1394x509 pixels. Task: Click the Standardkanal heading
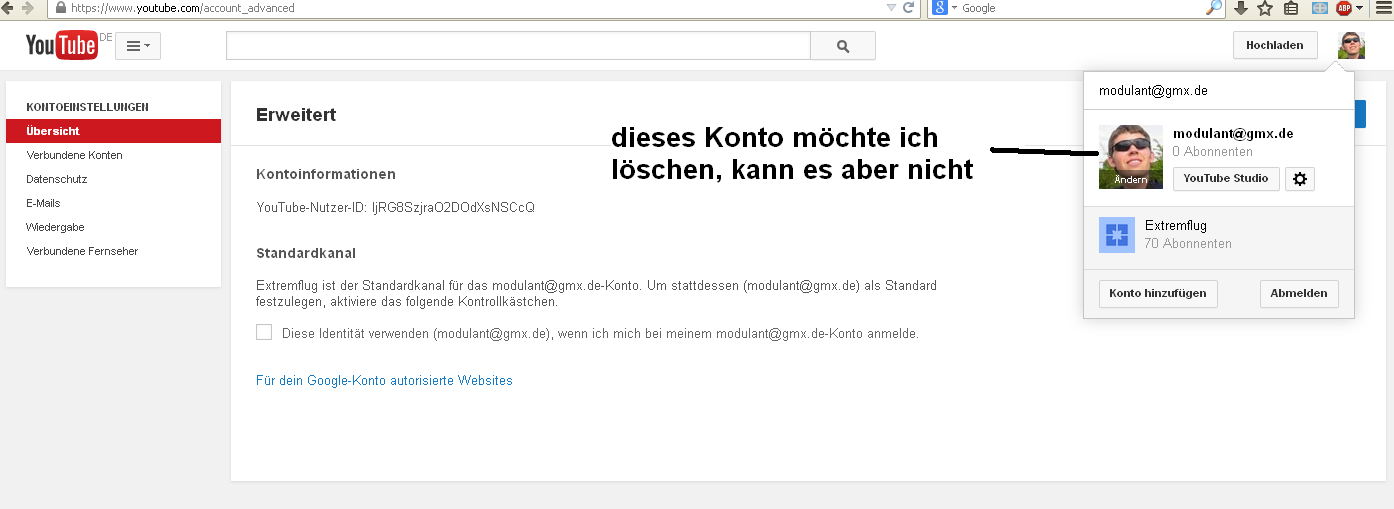pyautogui.click(x=306, y=254)
